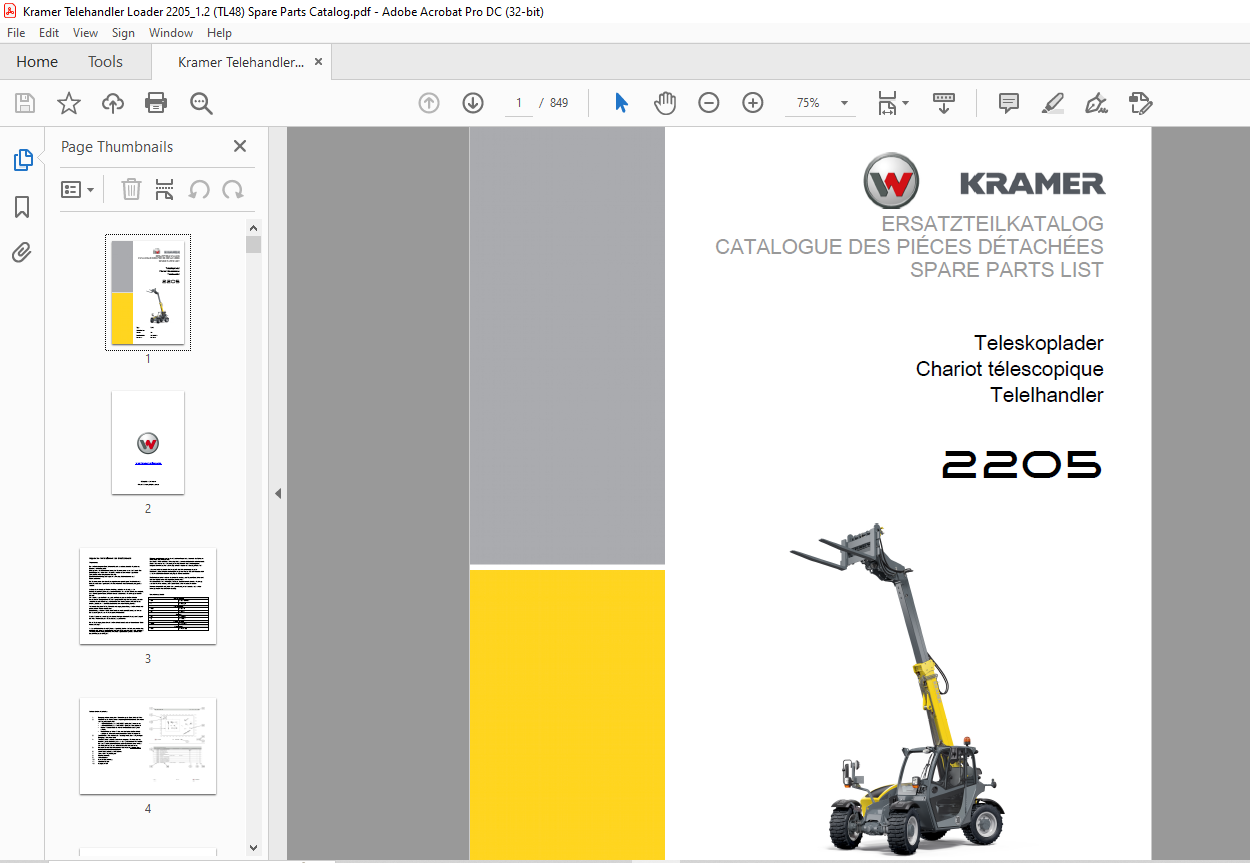The image size is (1250, 863).
Task: Select page 4 thumbnail
Action: pyautogui.click(x=148, y=746)
